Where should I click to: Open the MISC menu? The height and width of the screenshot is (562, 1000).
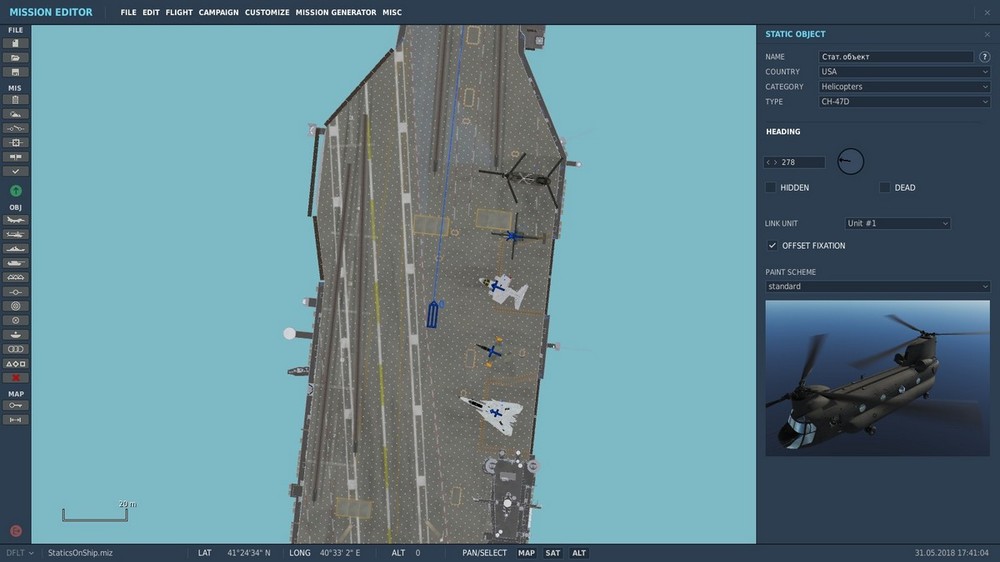click(x=392, y=12)
